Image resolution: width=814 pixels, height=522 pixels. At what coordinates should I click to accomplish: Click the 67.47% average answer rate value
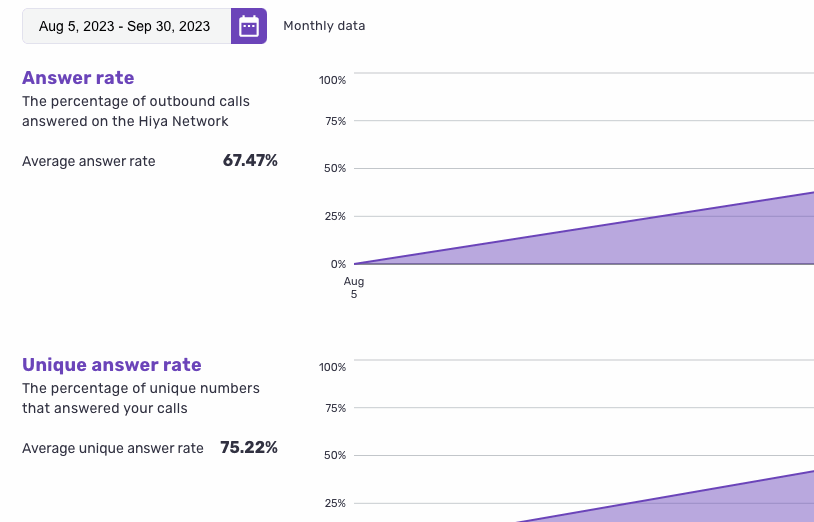(x=250, y=160)
